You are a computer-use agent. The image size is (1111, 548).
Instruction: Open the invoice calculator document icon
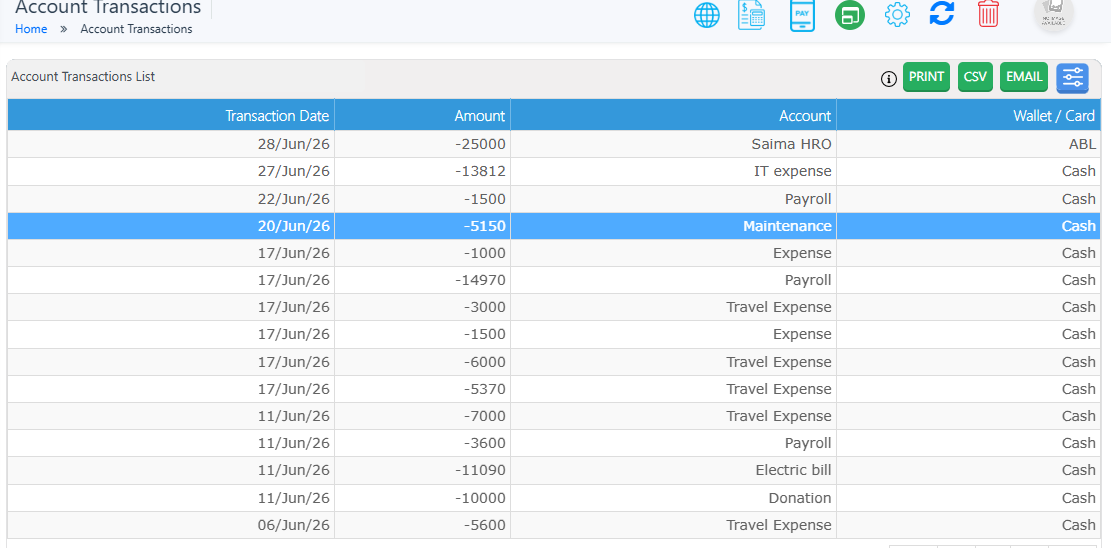pos(752,15)
